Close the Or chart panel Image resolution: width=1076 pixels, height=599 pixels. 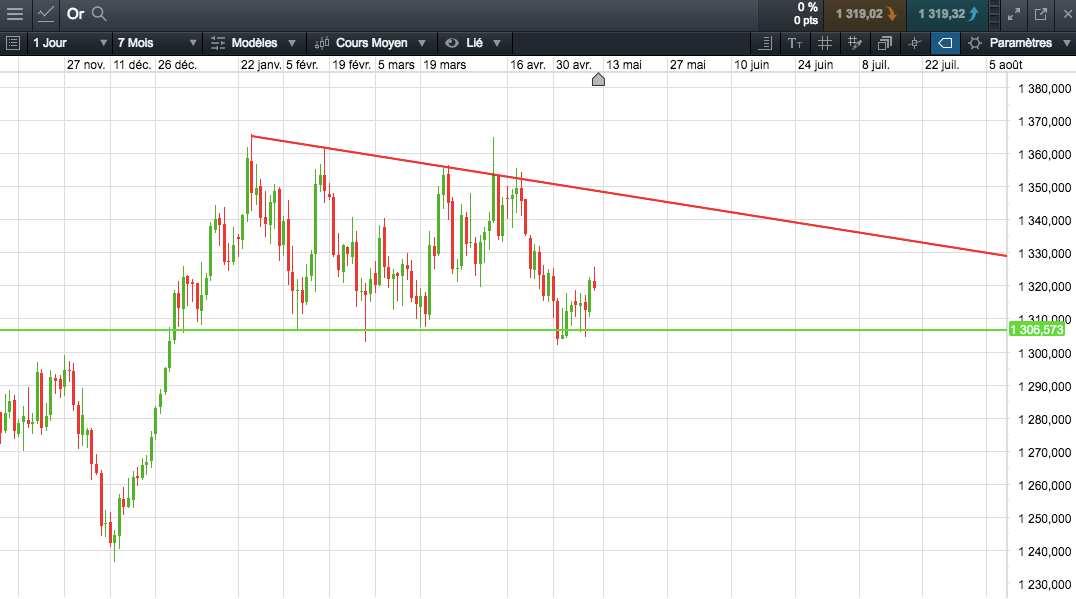1067,14
